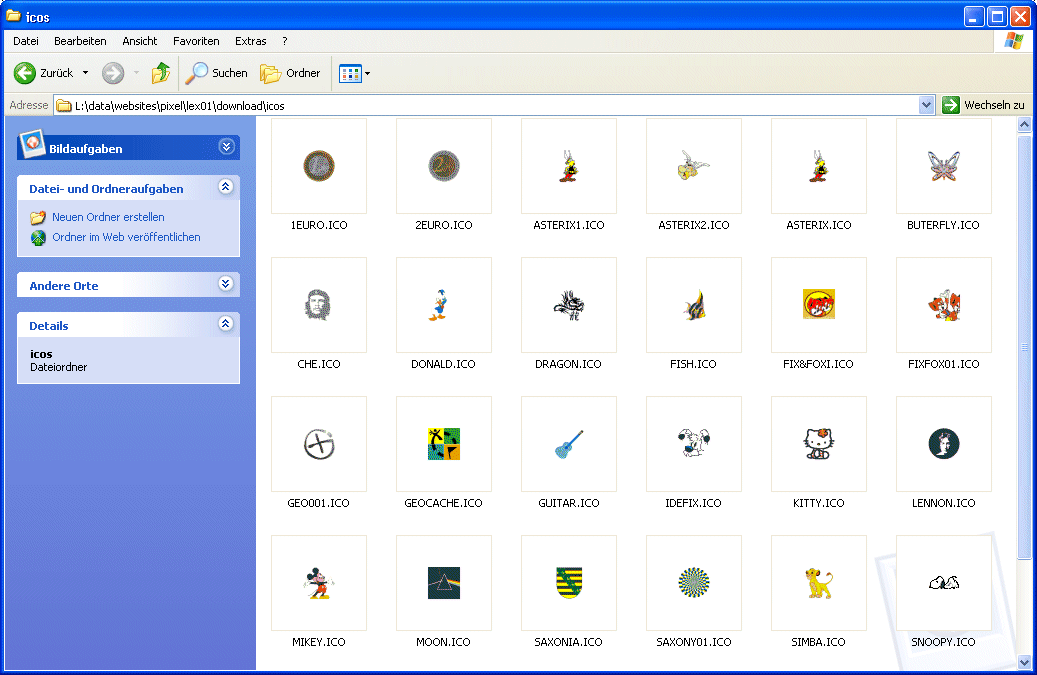This screenshot has height=675, width=1037.
Task: Open forward history dropdown arrow
Action: (x=136, y=73)
